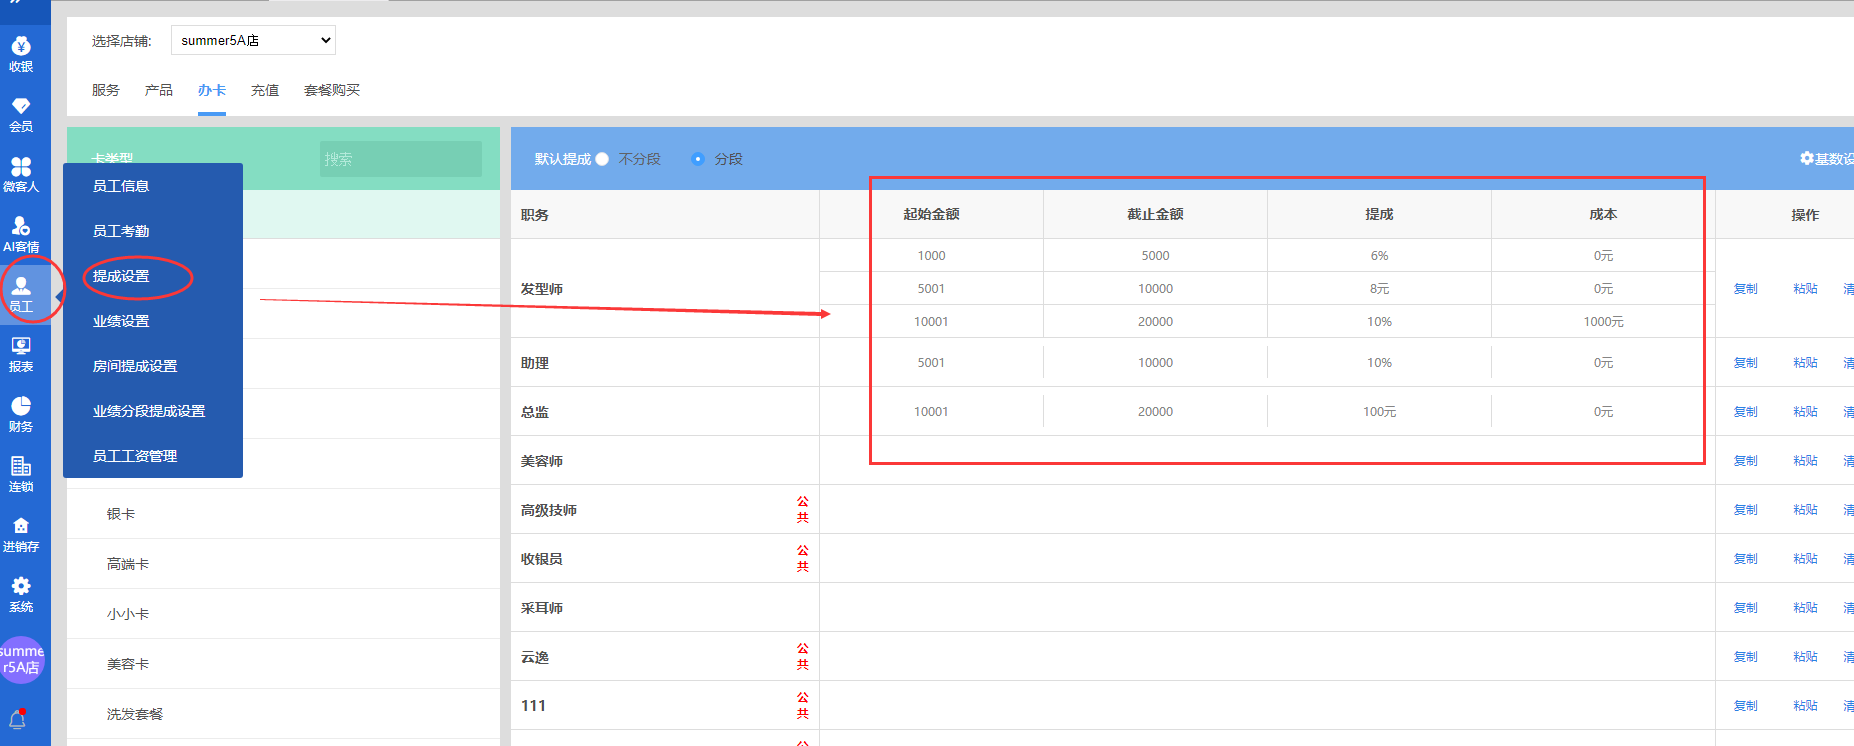Open the 连锁 chain sidebar icon
Image resolution: width=1854 pixels, height=746 pixels.
21,475
